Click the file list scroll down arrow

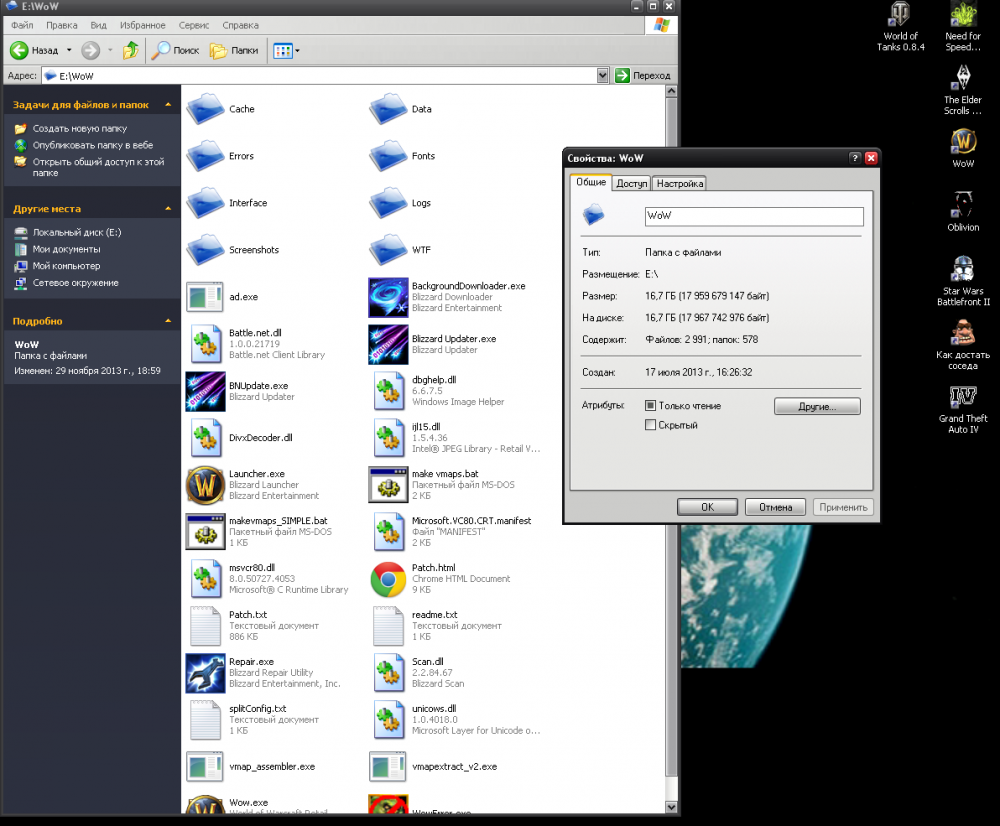[671, 807]
